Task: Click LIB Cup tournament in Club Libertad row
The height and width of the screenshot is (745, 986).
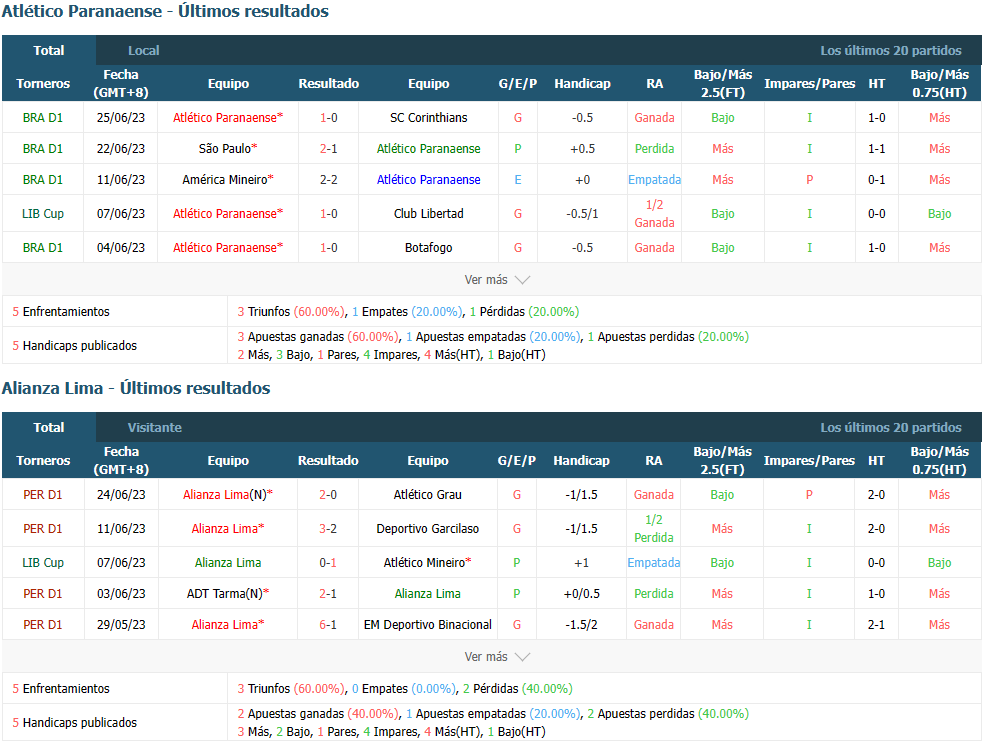Action: pos(43,214)
